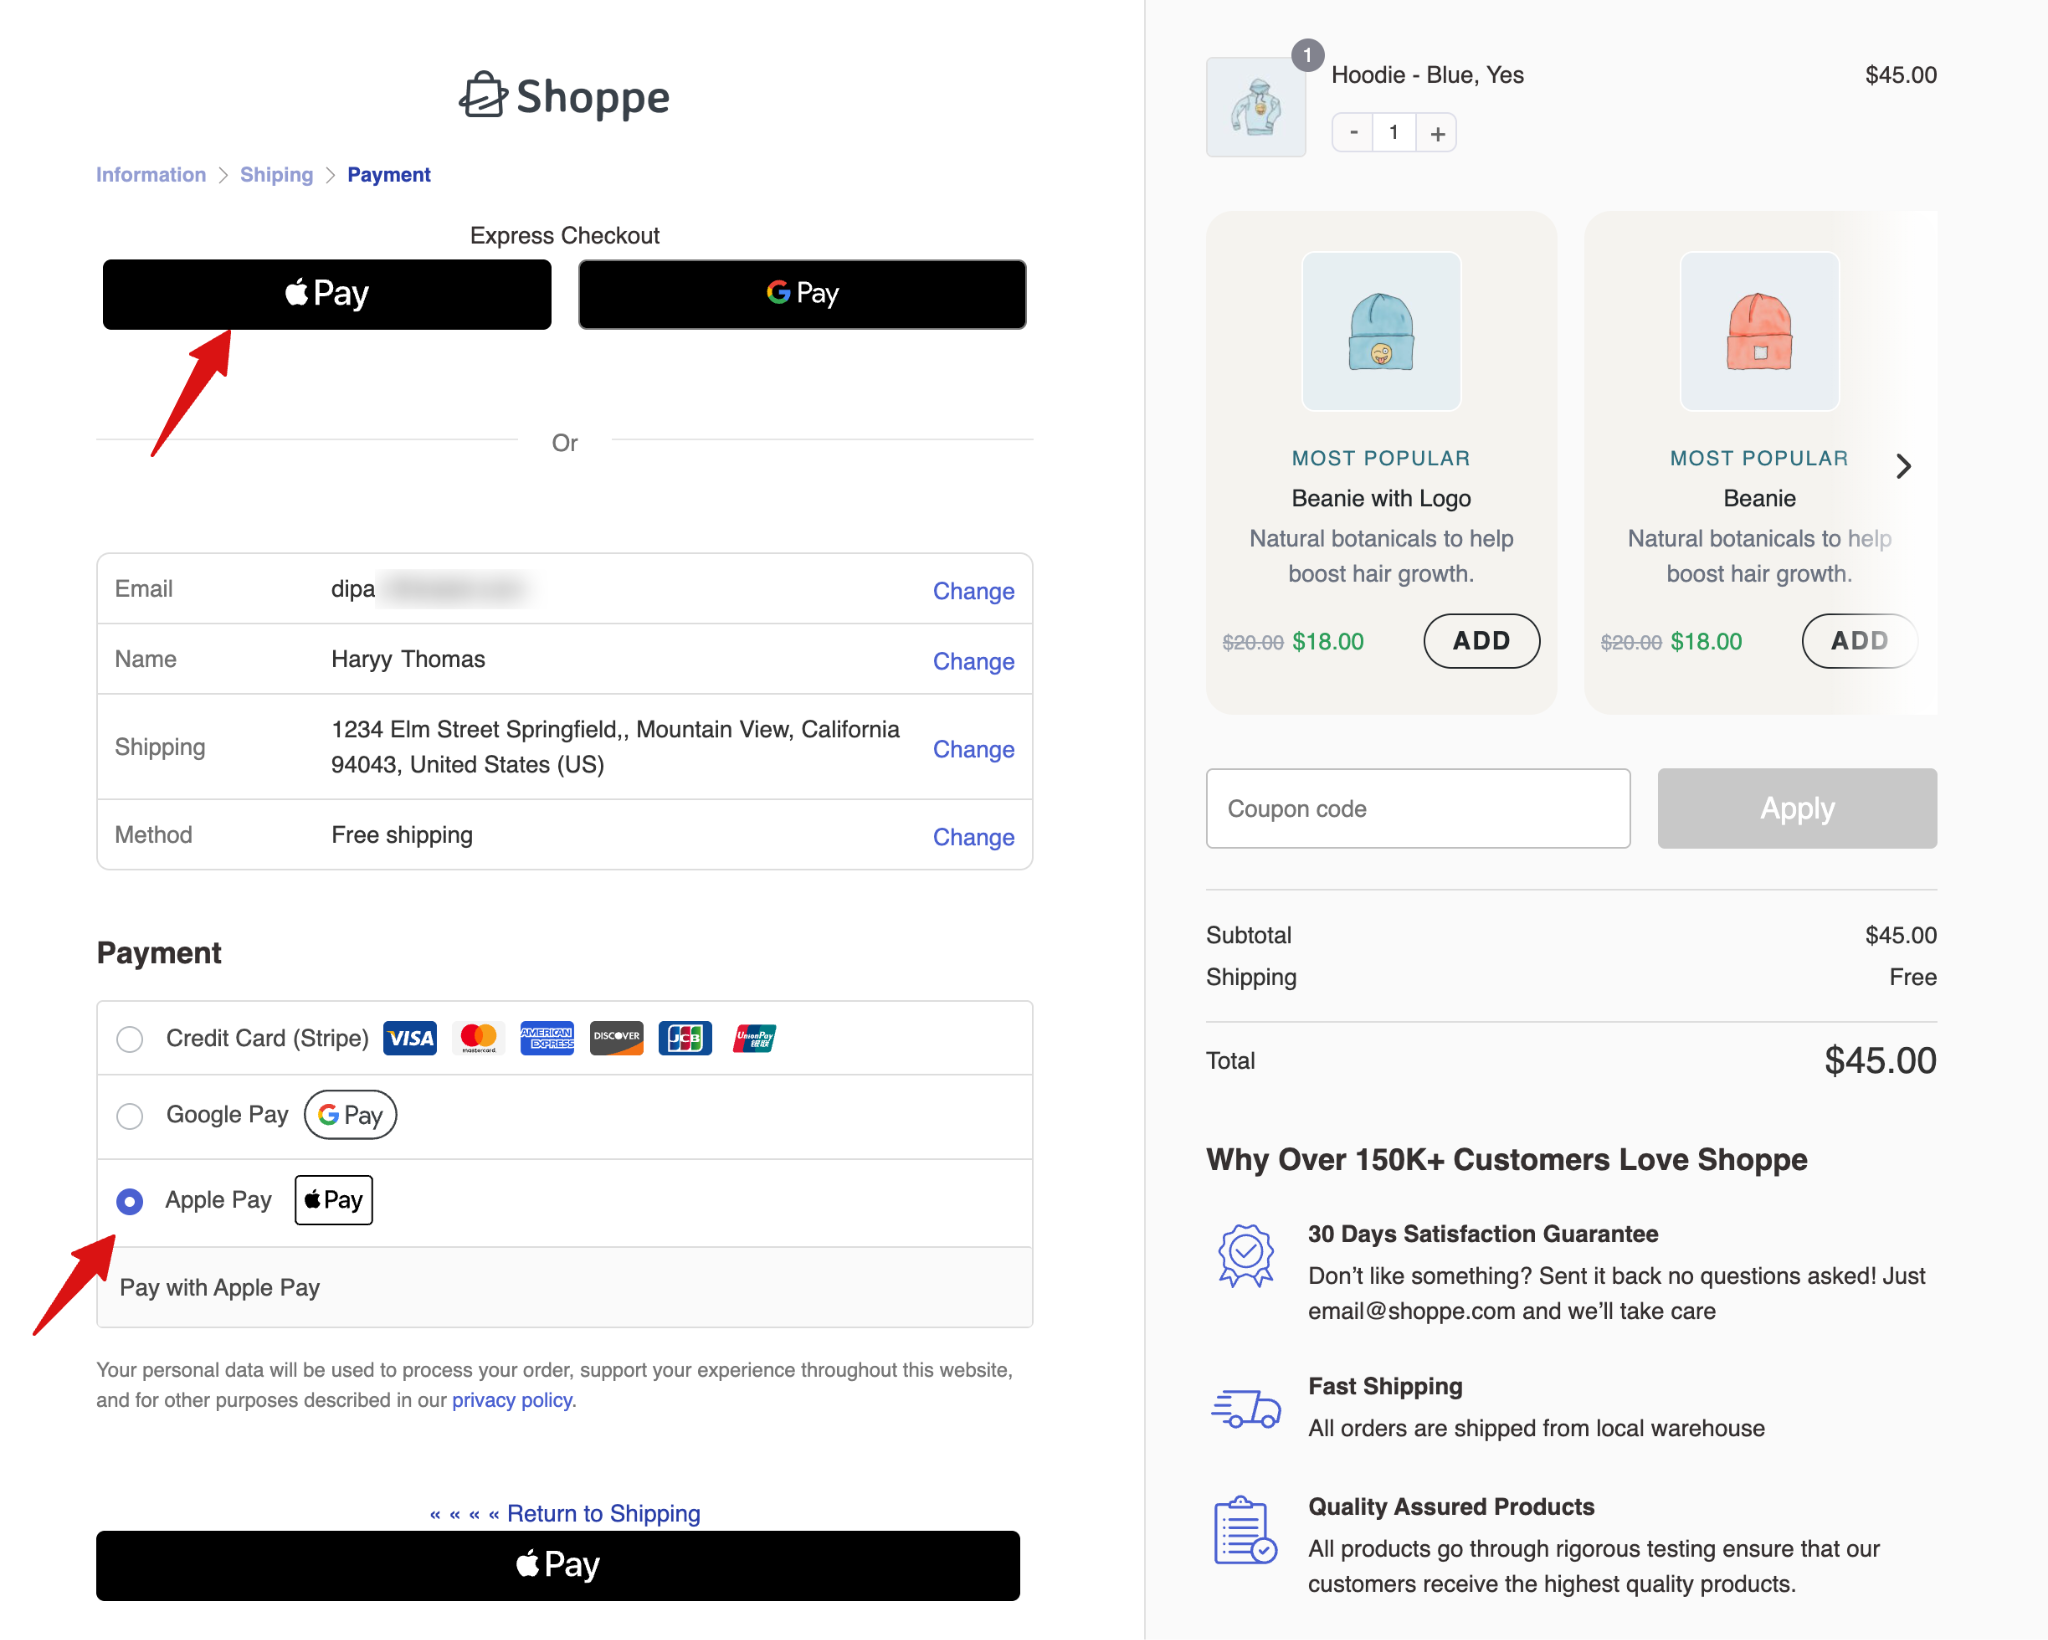Click the Fast Shipping truck icon
The height and width of the screenshot is (1640, 2048).
[x=1246, y=1408]
